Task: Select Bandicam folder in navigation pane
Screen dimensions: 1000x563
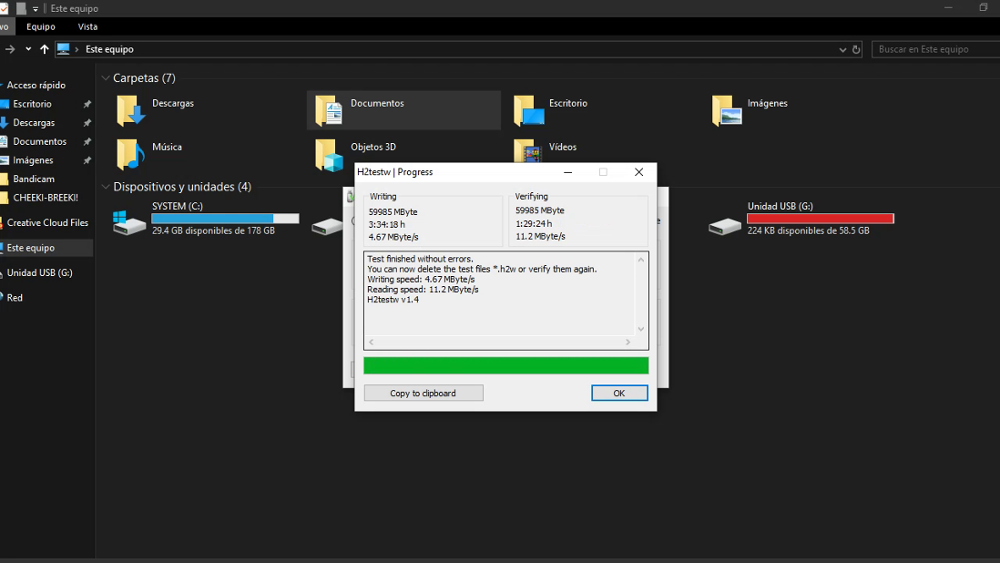Action: tap(34, 179)
